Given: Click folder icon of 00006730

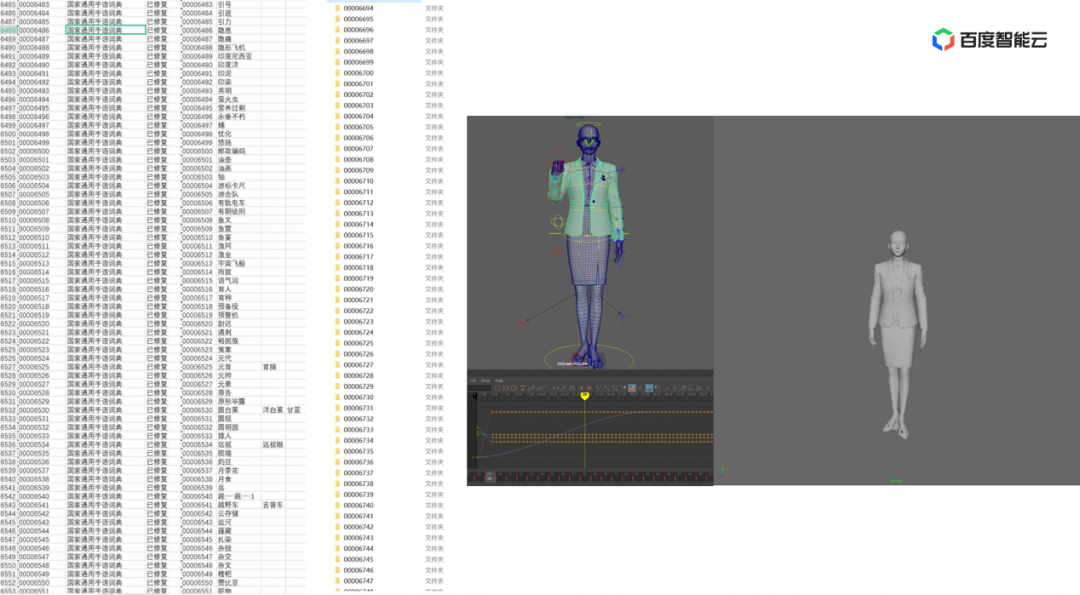Looking at the screenshot, I should pos(338,397).
